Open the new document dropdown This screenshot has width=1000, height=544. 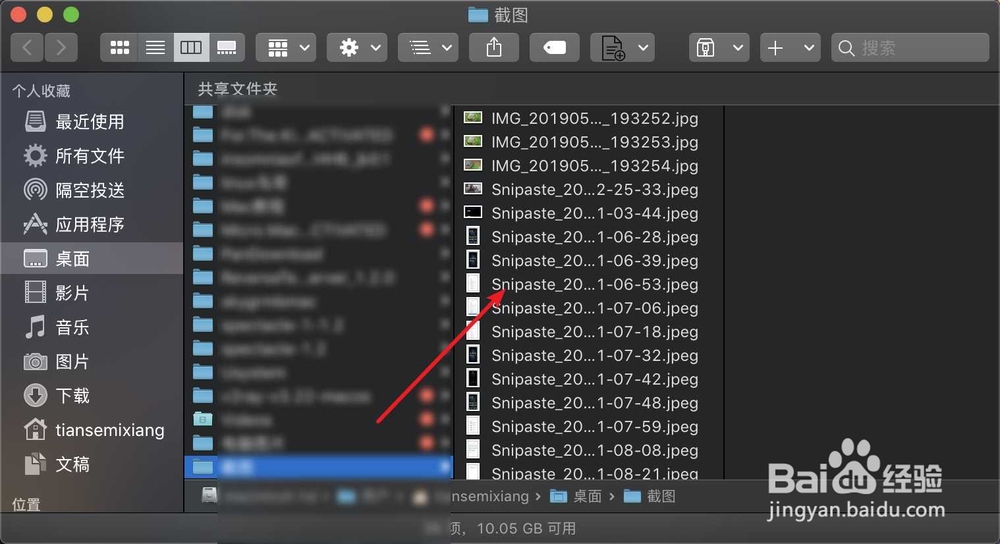click(622, 48)
